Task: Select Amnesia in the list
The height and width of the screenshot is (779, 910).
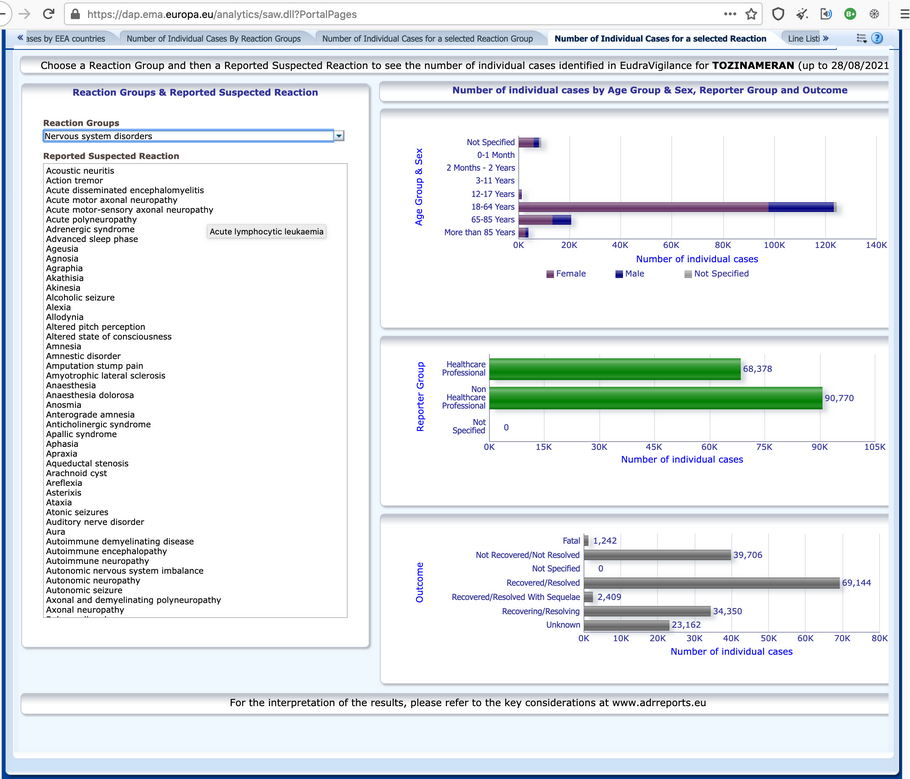Action: 63,347
